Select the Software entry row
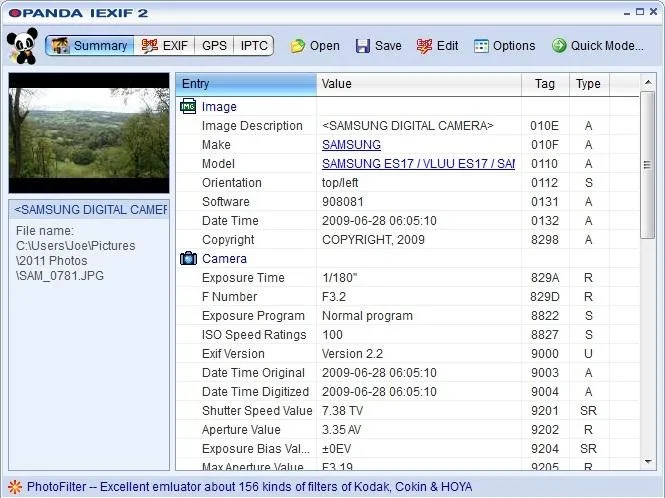Viewport: 665px width, 498px height. click(408, 201)
